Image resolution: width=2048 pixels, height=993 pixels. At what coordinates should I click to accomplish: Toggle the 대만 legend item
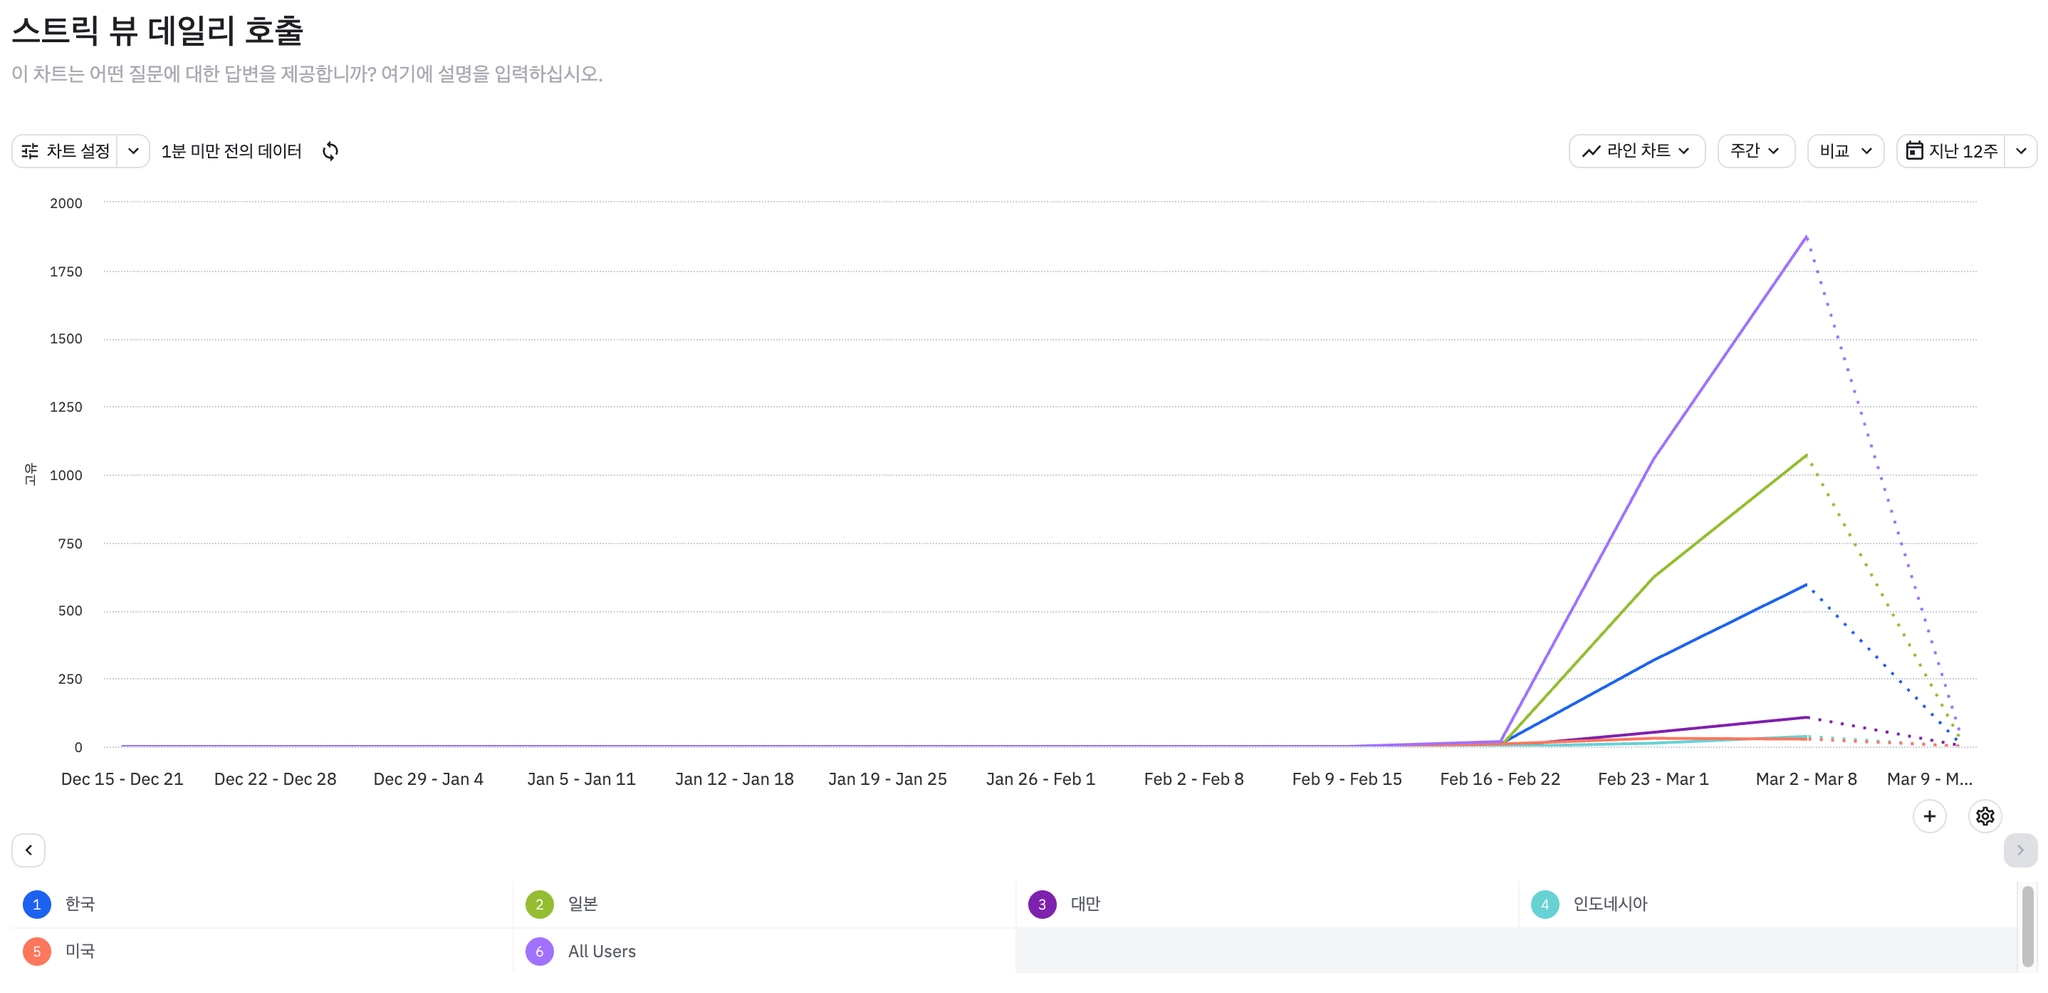point(1085,904)
